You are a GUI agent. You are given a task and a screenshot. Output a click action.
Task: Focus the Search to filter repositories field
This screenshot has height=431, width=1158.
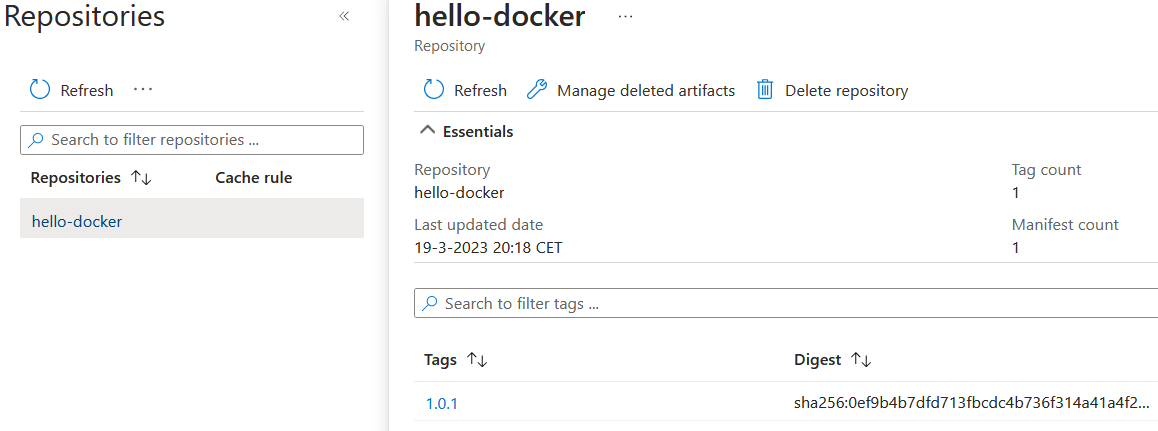pyautogui.click(x=200, y=140)
